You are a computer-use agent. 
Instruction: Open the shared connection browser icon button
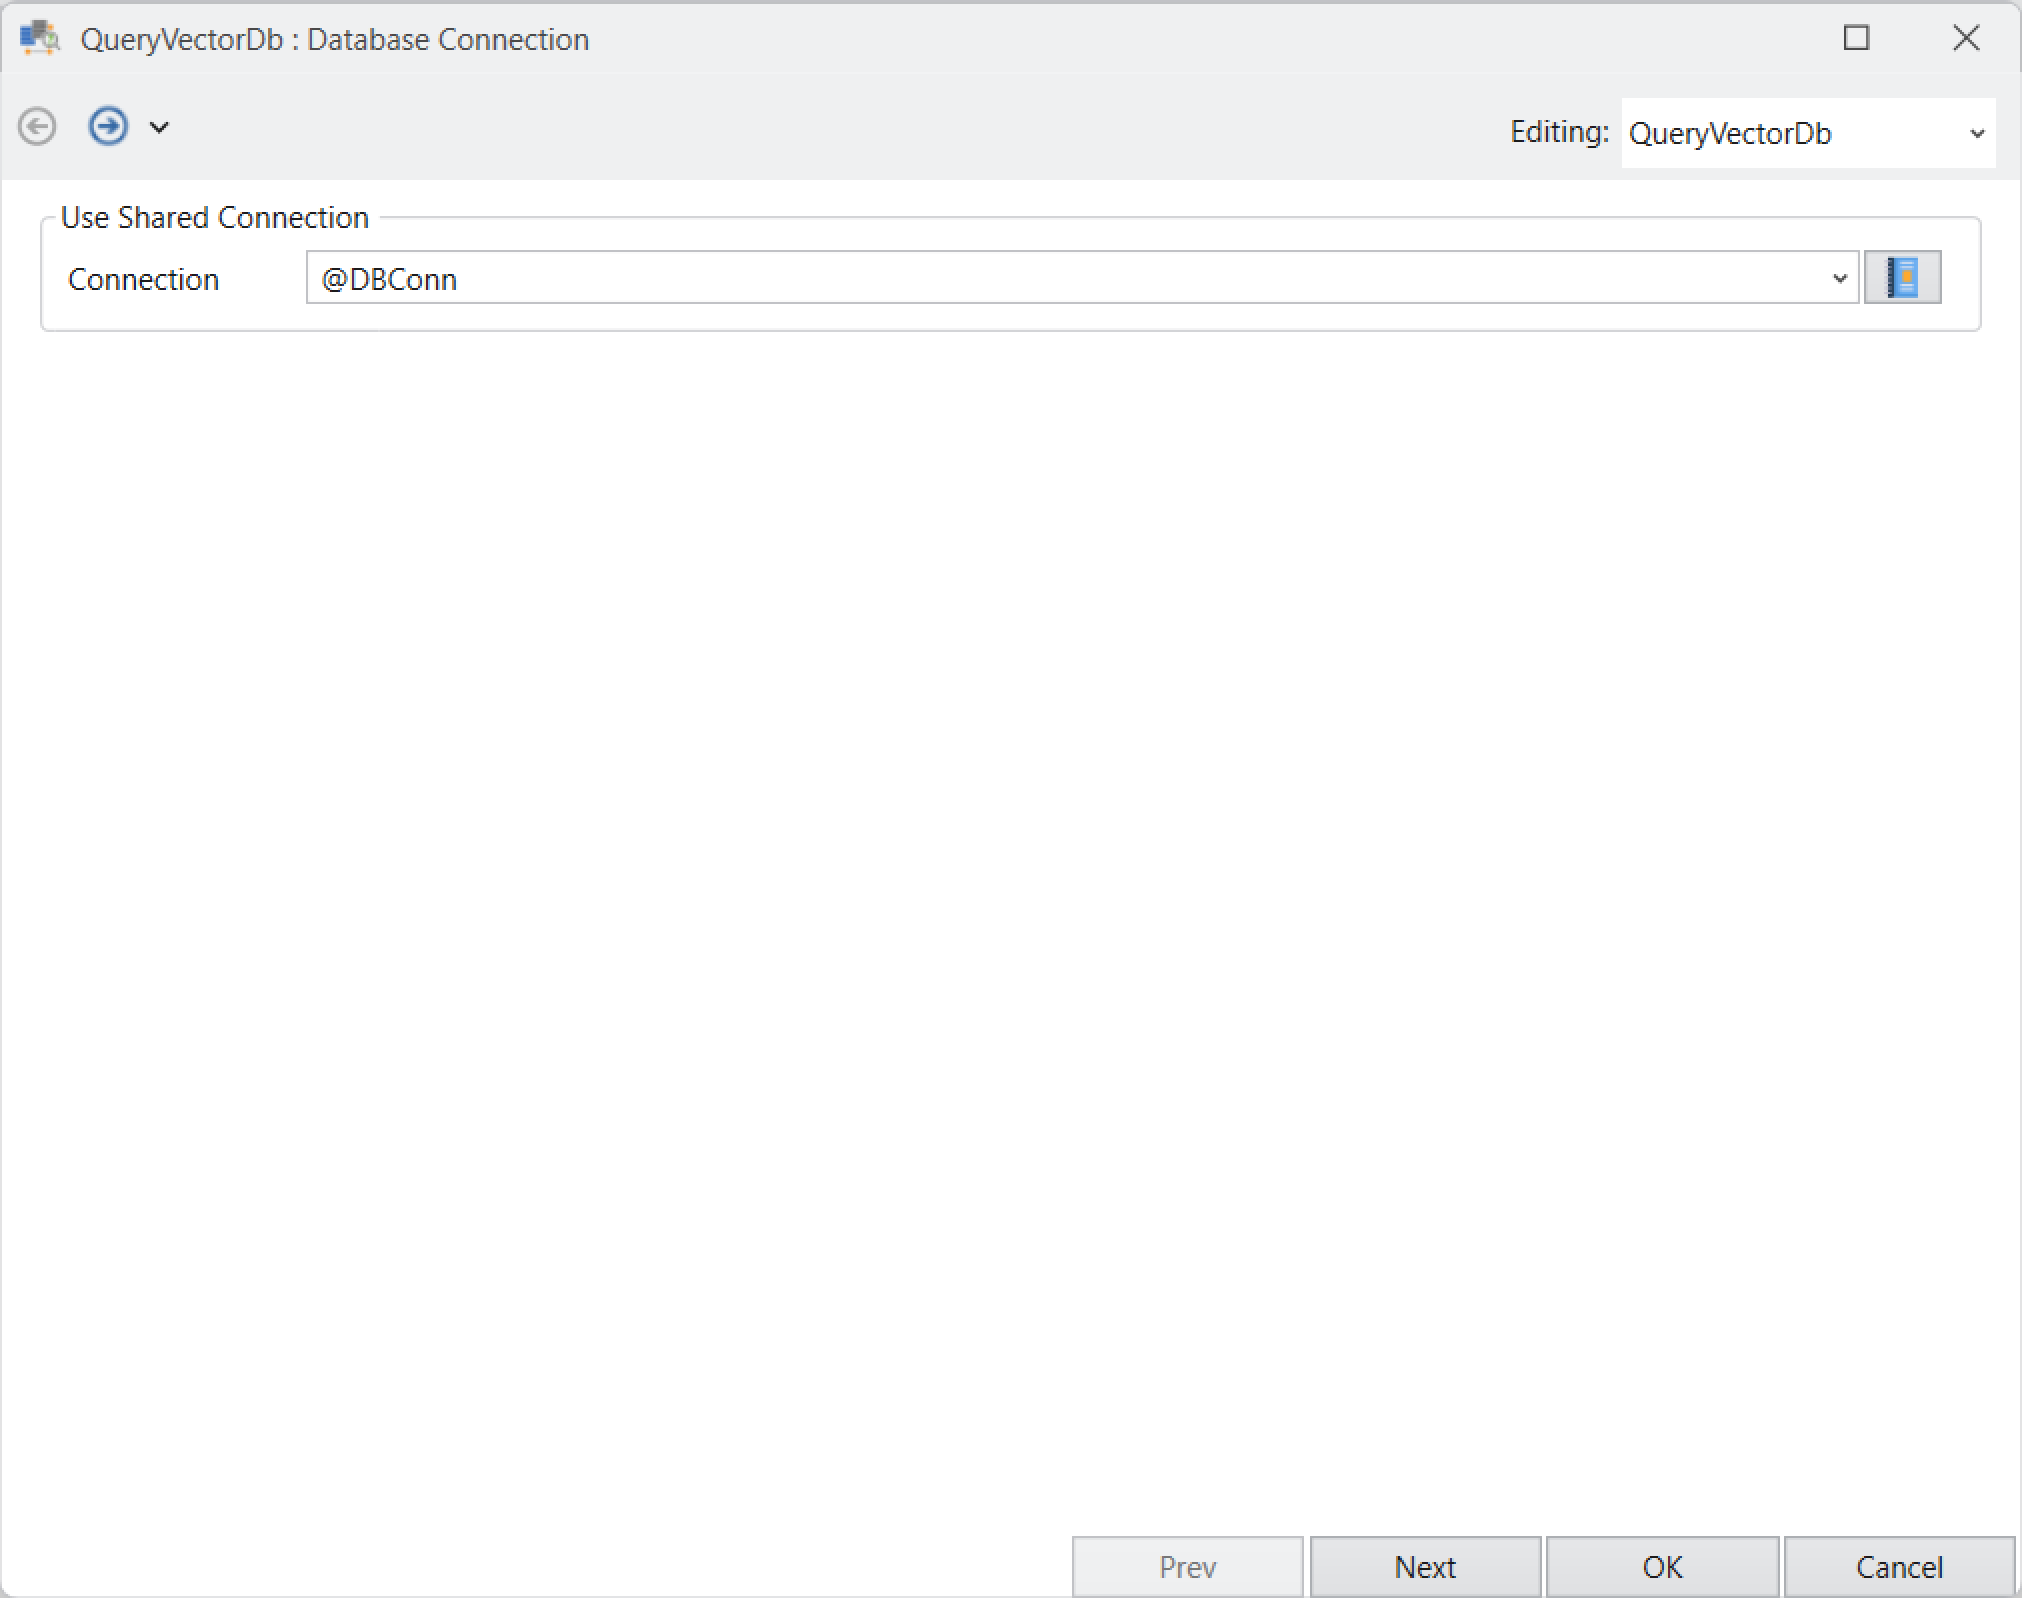pyautogui.click(x=1902, y=278)
